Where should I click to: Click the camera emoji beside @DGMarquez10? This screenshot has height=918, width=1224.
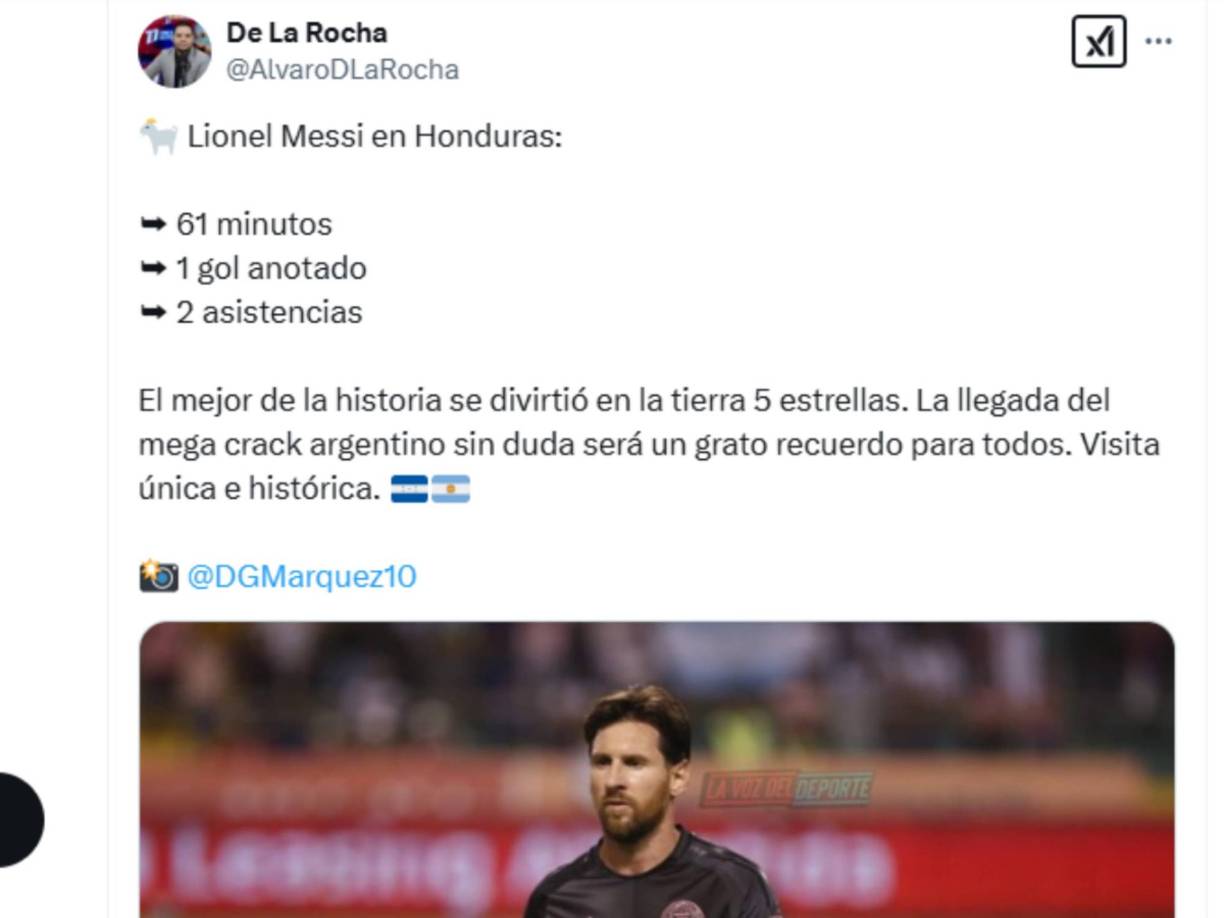coord(158,576)
